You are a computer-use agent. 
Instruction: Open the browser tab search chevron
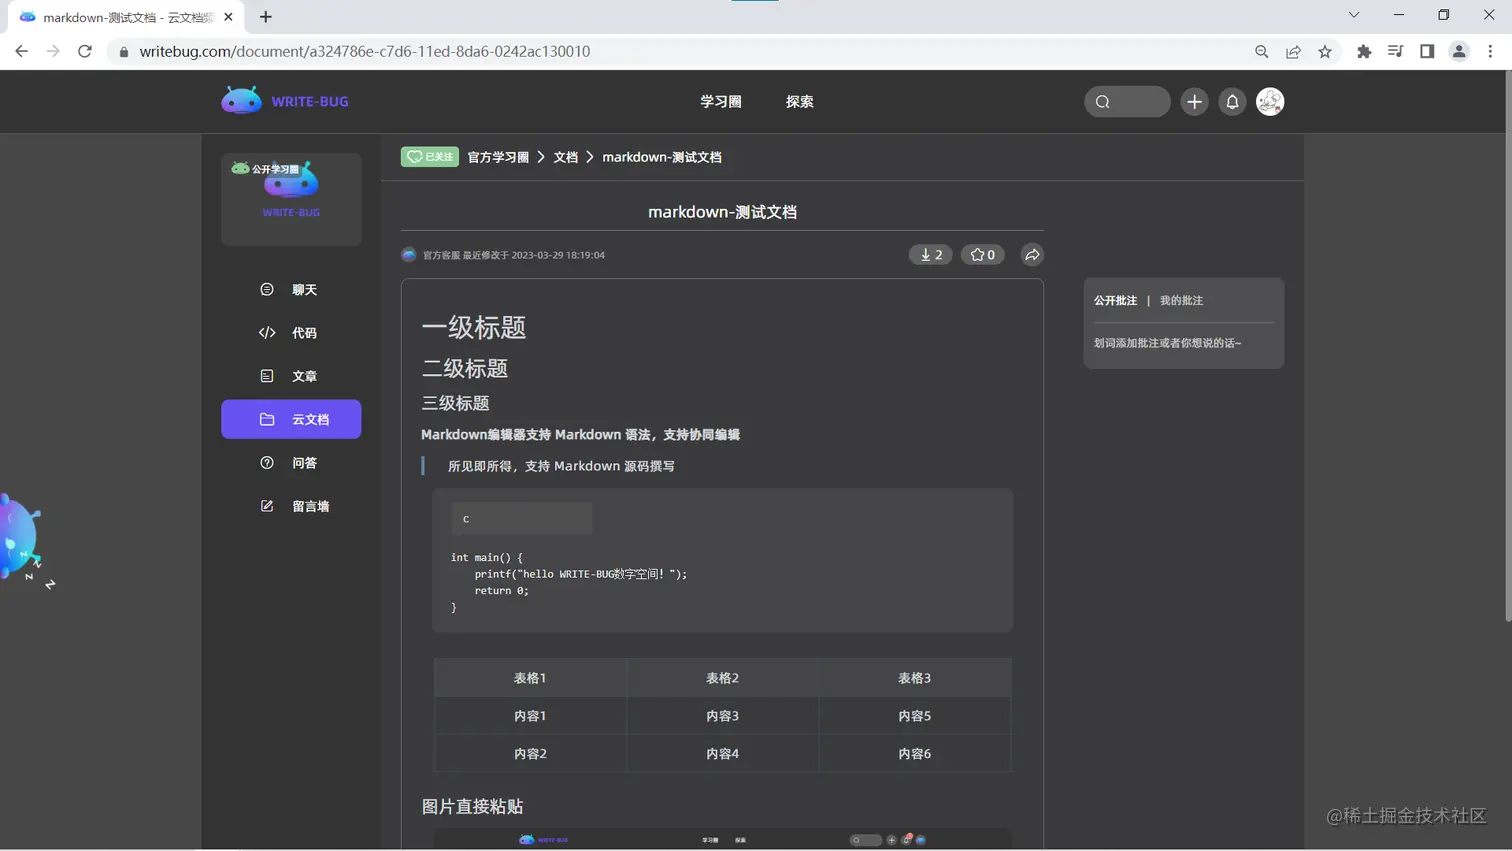tap(1353, 16)
